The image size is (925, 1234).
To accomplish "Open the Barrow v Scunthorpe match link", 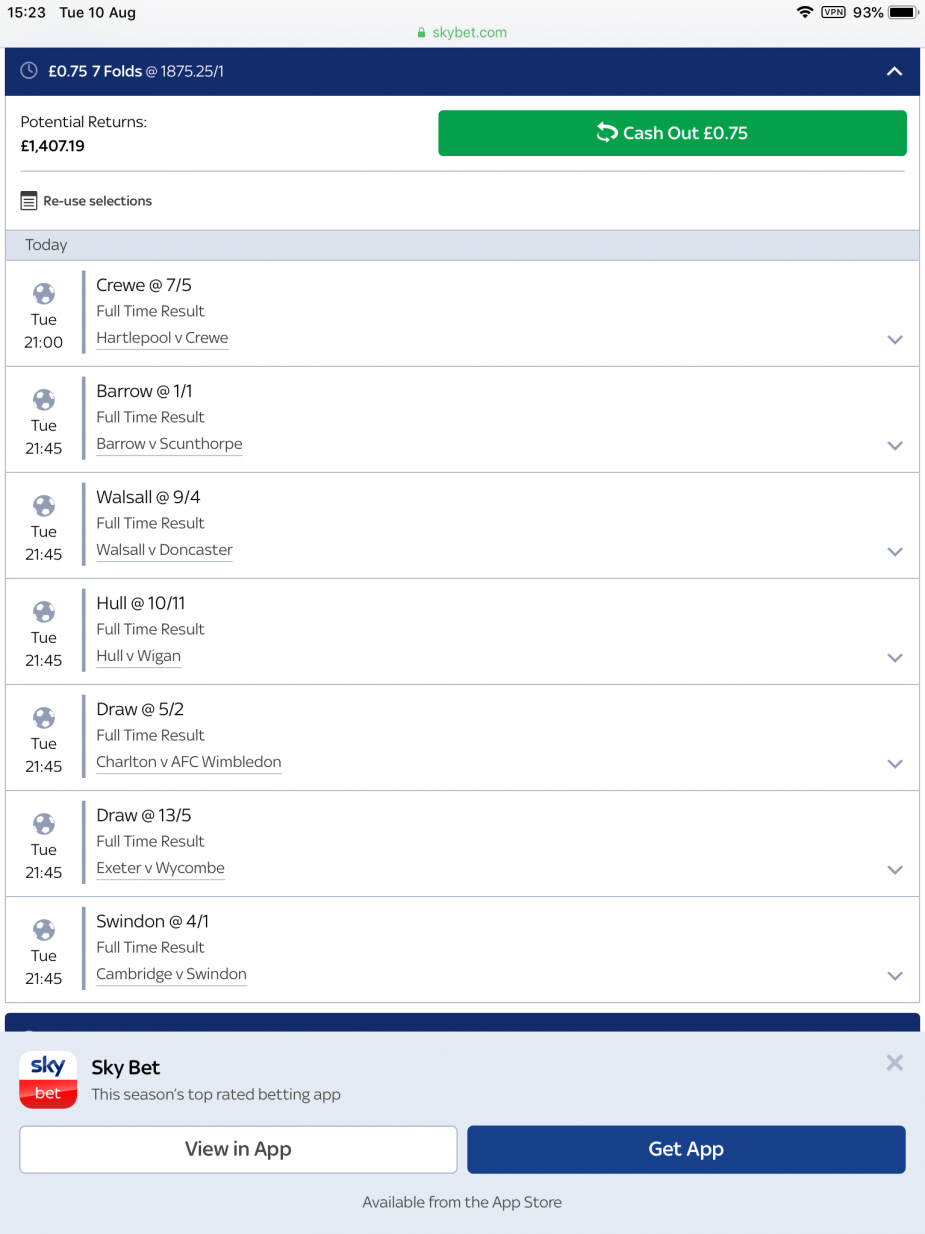I will click(x=169, y=444).
